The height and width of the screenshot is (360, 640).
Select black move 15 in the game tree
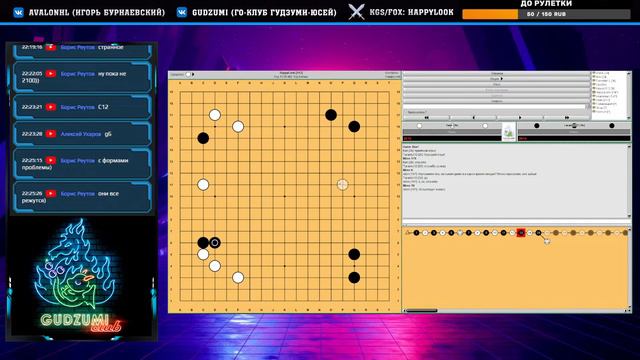[x=538, y=233]
